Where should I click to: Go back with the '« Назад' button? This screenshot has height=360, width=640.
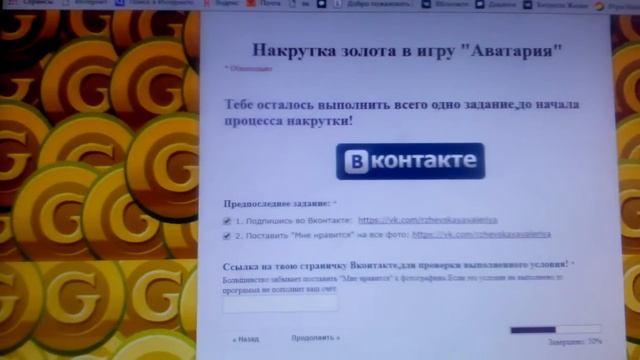pyautogui.click(x=246, y=339)
